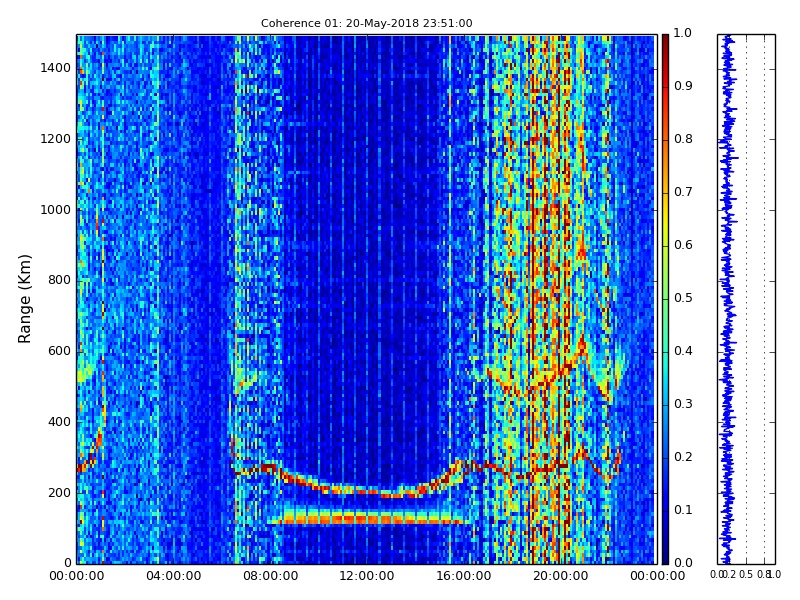Click the 0.9 colorbar tick label
800x600 pixels.
coord(683,86)
